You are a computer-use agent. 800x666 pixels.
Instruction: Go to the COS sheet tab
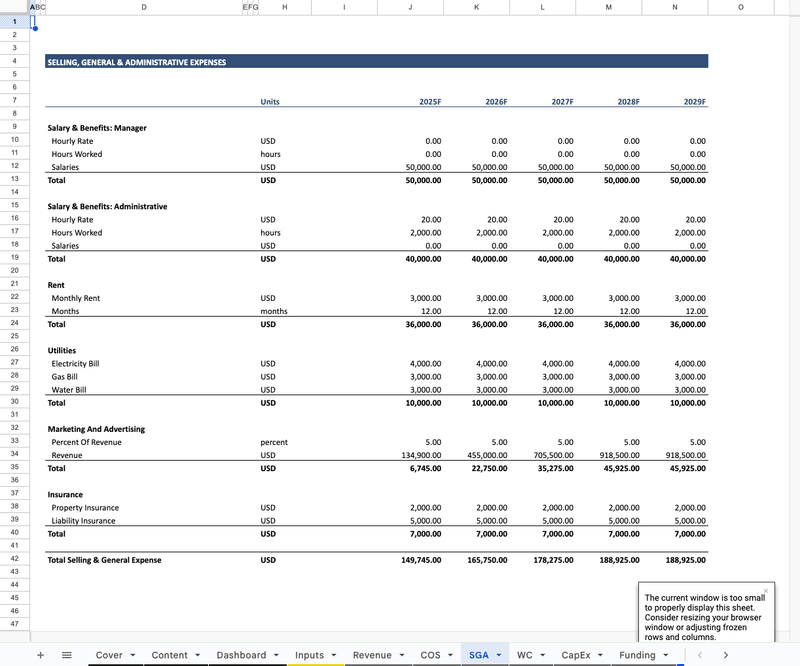coord(430,655)
